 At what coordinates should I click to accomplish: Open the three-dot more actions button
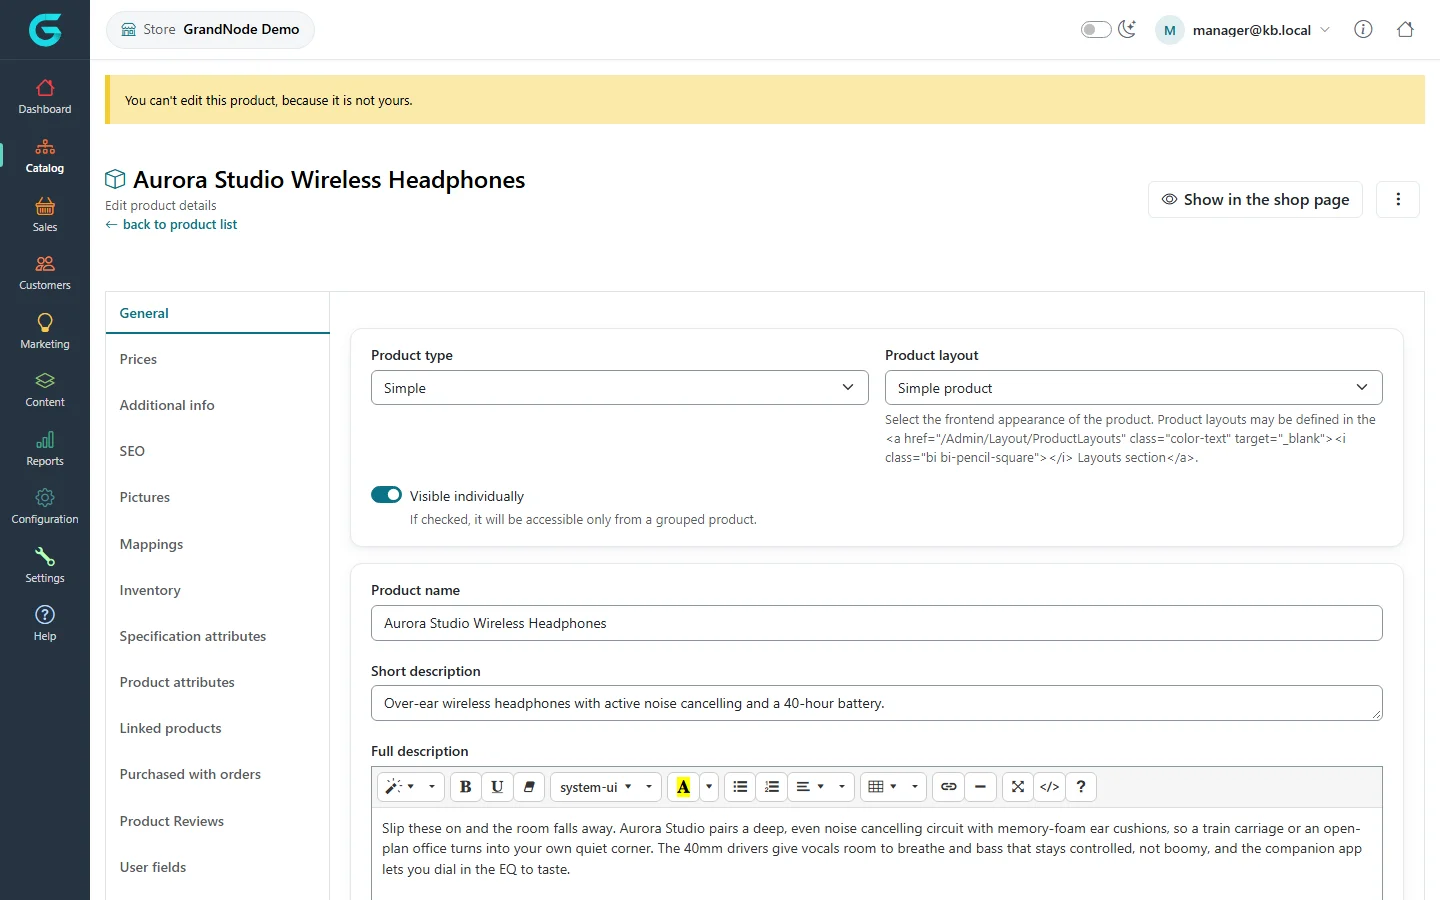coord(1398,200)
